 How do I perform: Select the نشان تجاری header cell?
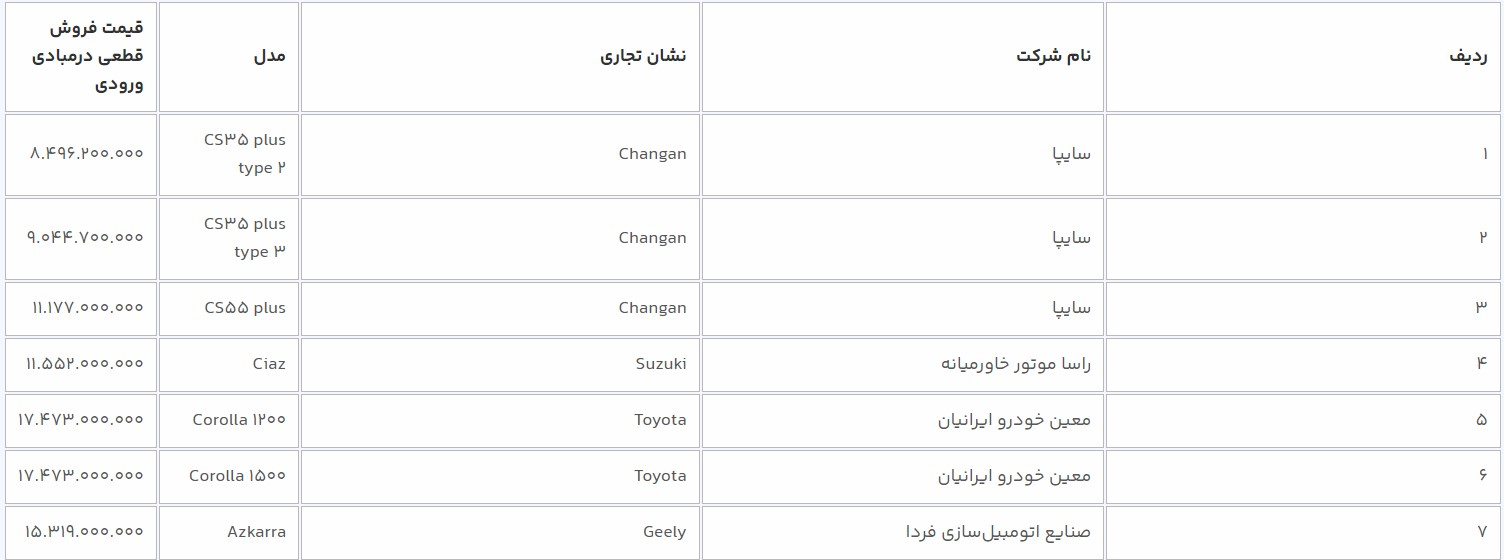[x=643, y=56]
